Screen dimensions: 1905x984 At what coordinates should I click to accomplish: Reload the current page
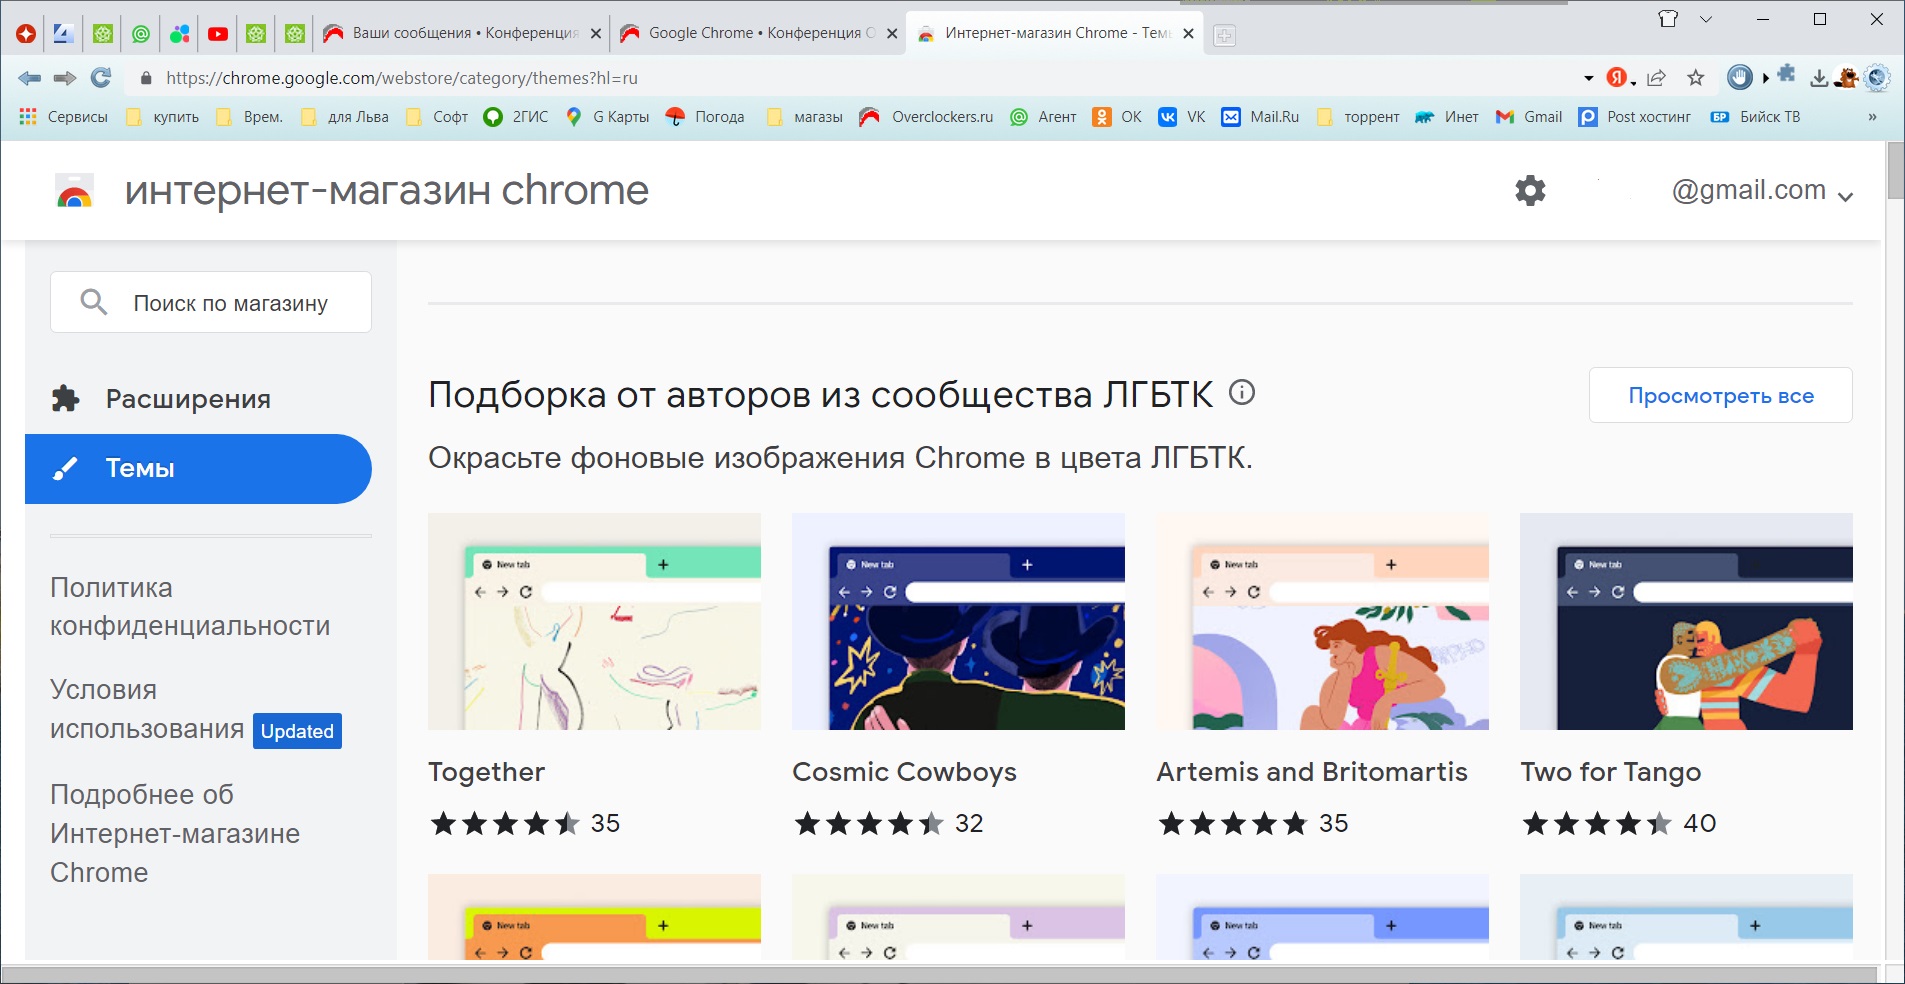click(x=101, y=78)
